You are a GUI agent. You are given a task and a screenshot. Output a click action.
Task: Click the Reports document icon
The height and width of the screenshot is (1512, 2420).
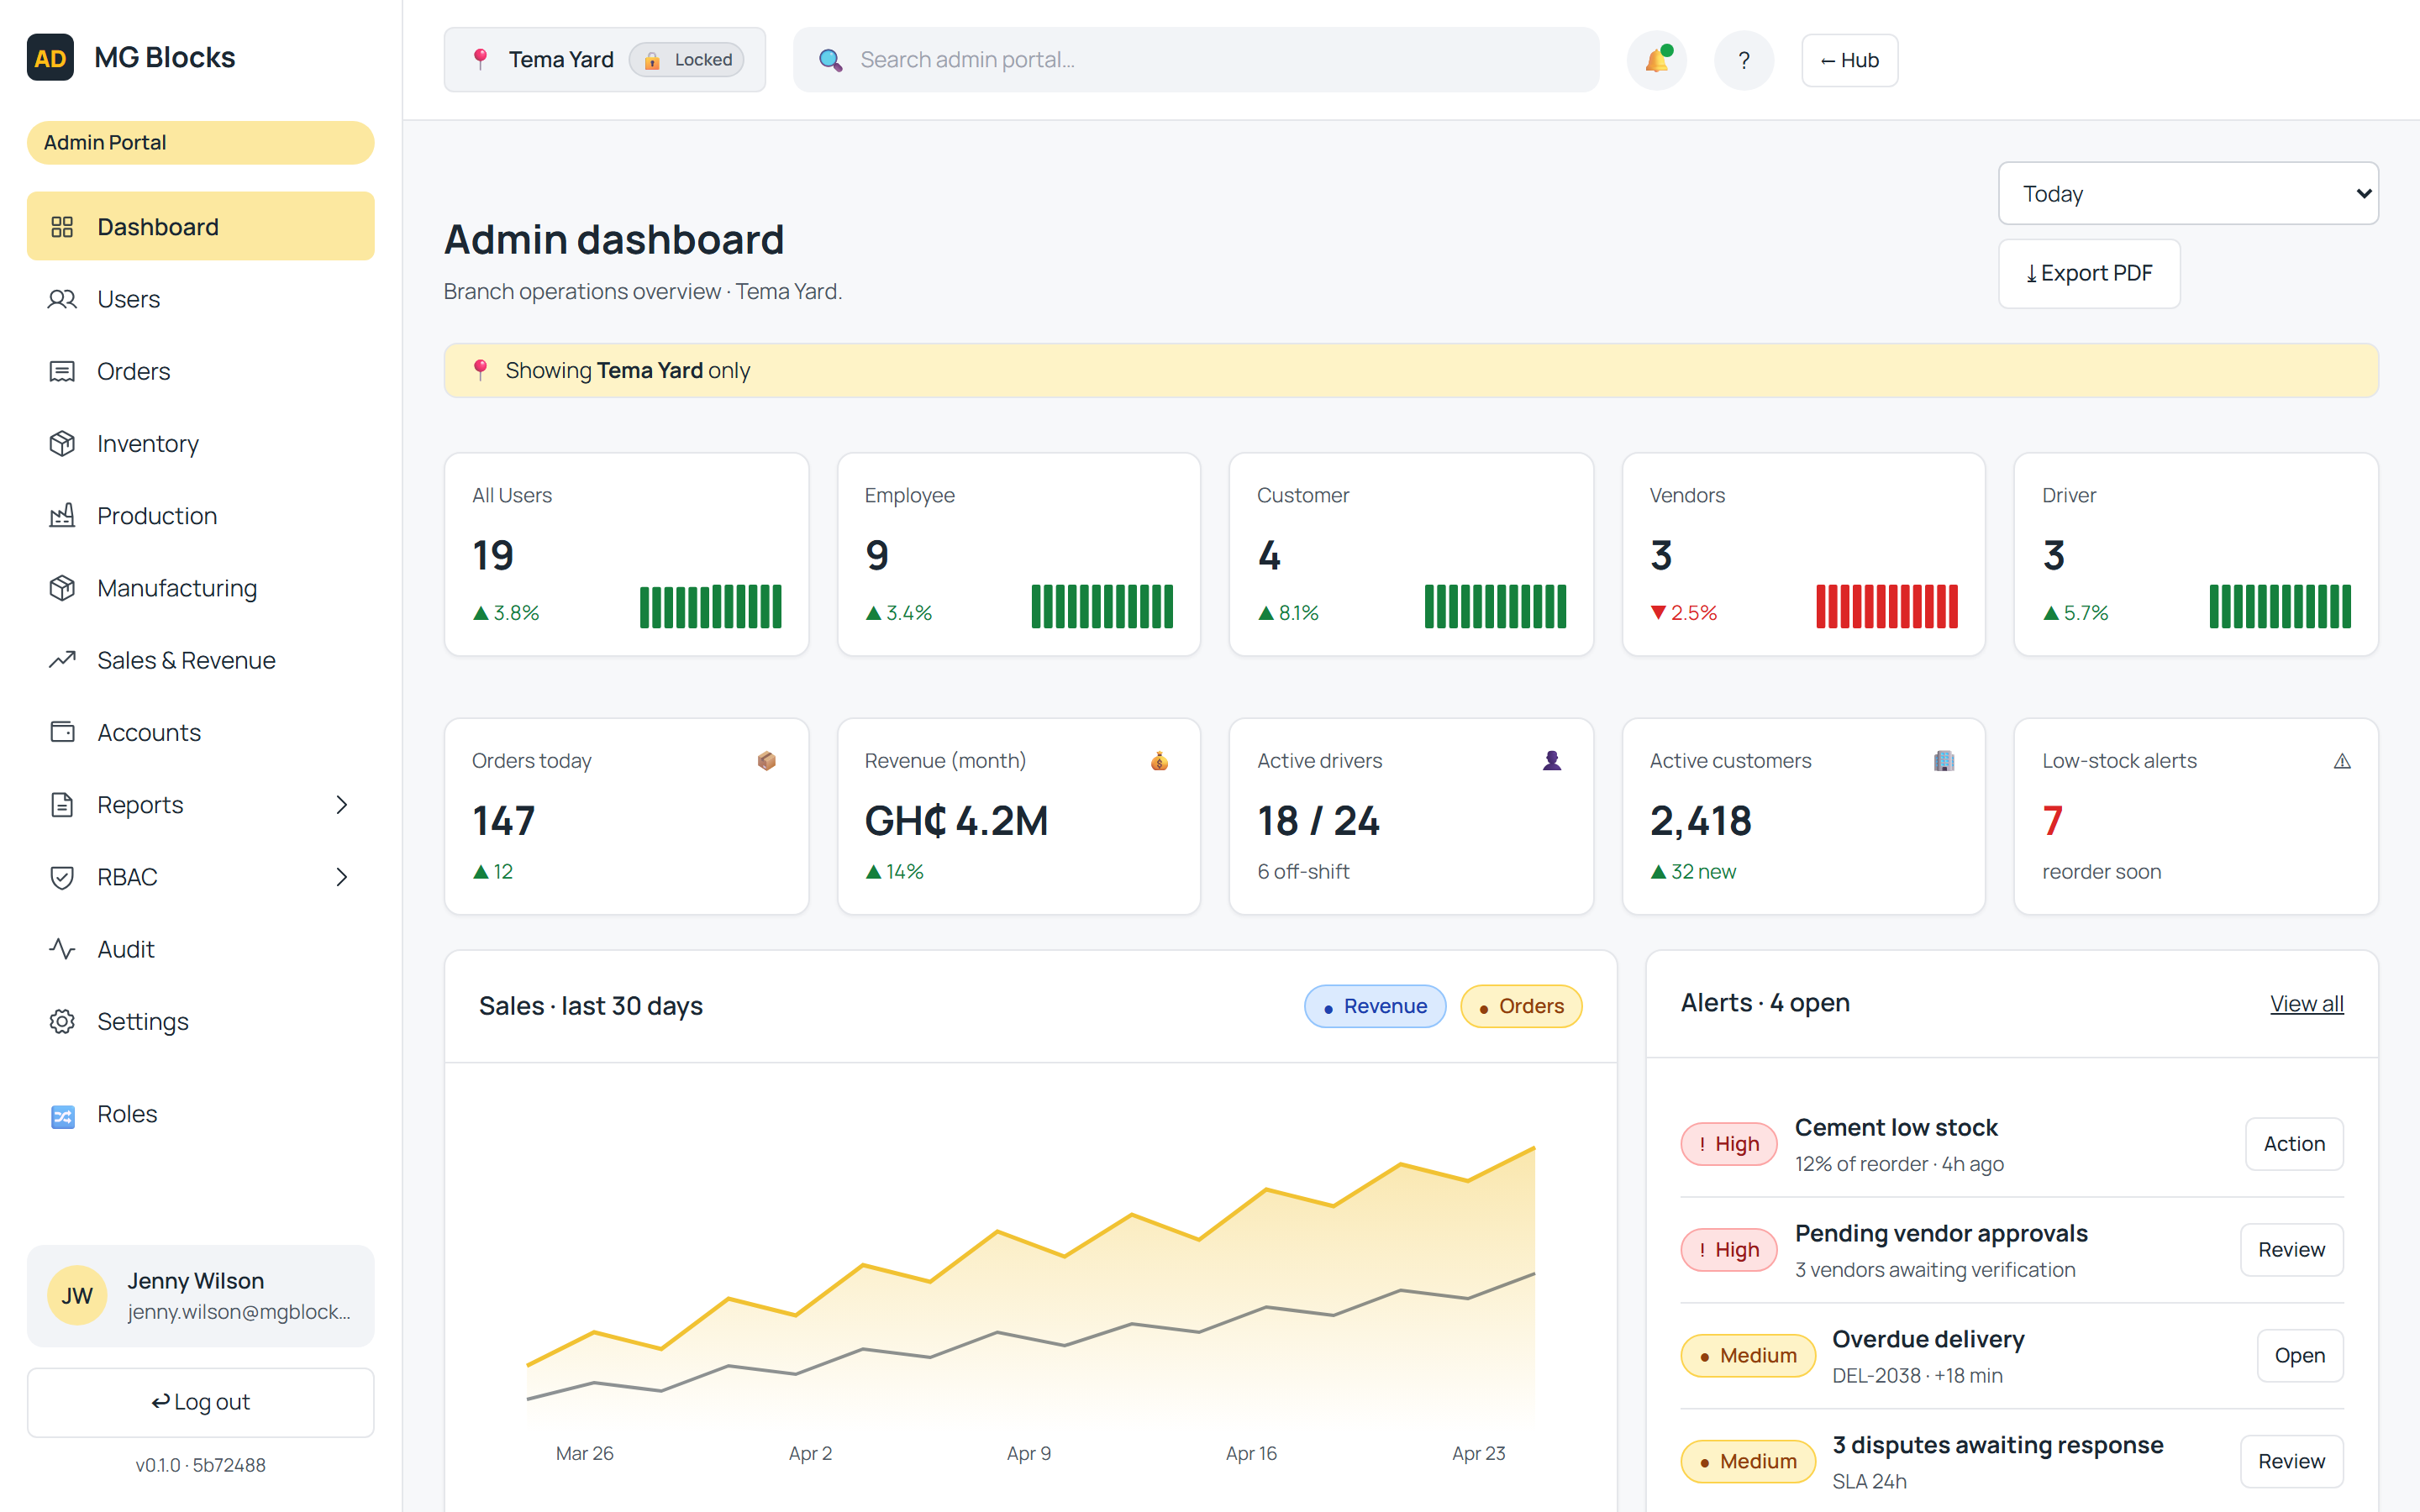click(x=62, y=805)
